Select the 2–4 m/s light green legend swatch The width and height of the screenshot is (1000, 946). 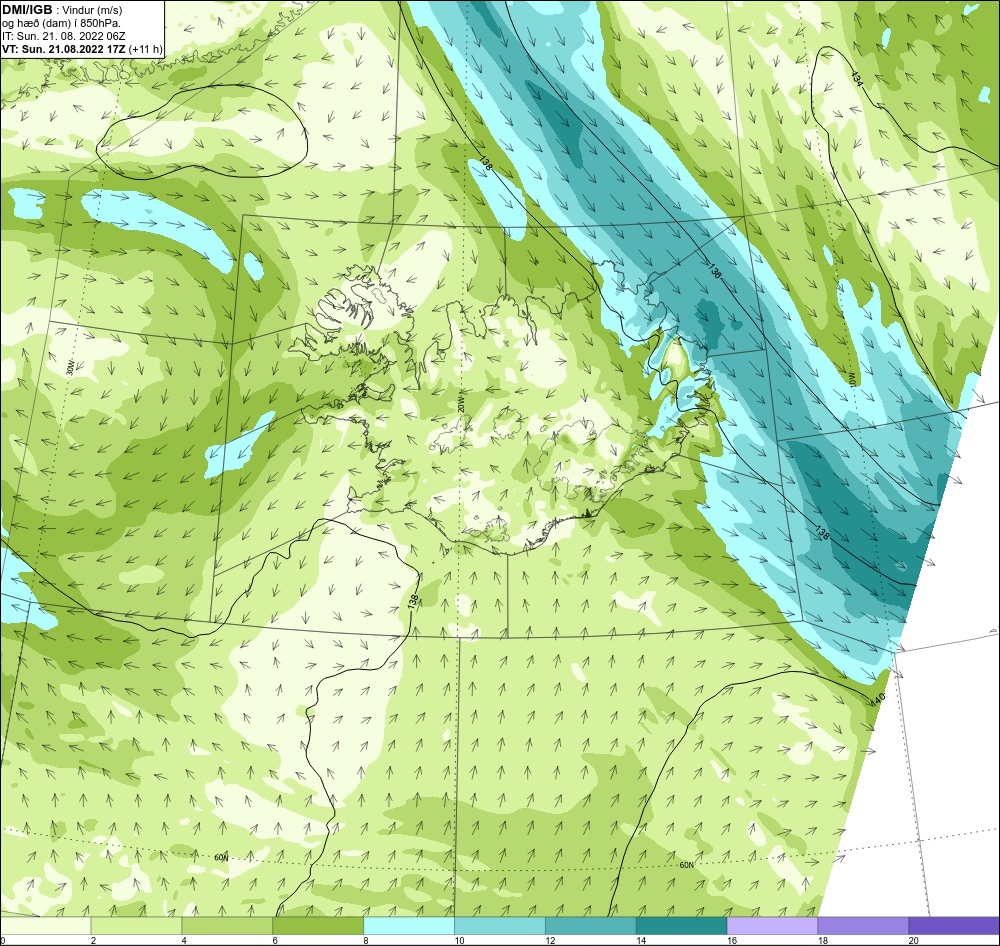(136, 926)
